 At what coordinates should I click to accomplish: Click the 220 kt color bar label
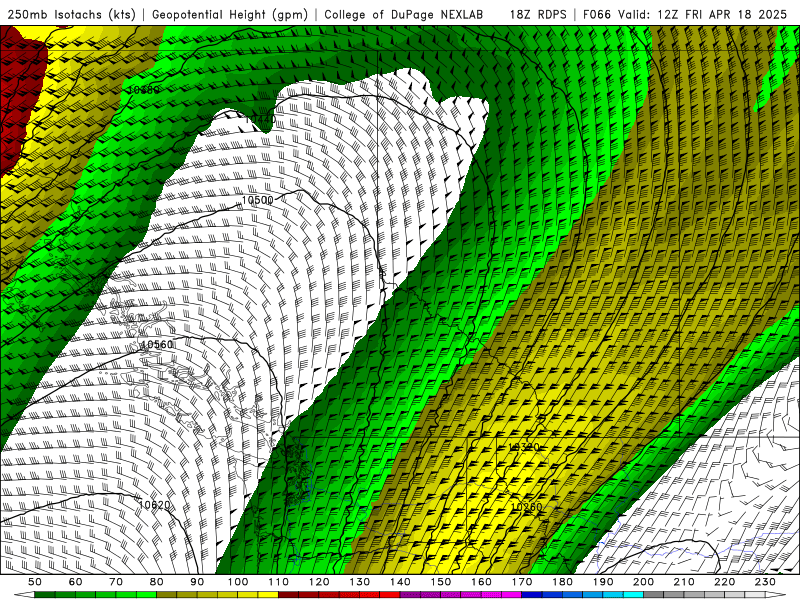tap(725, 582)
